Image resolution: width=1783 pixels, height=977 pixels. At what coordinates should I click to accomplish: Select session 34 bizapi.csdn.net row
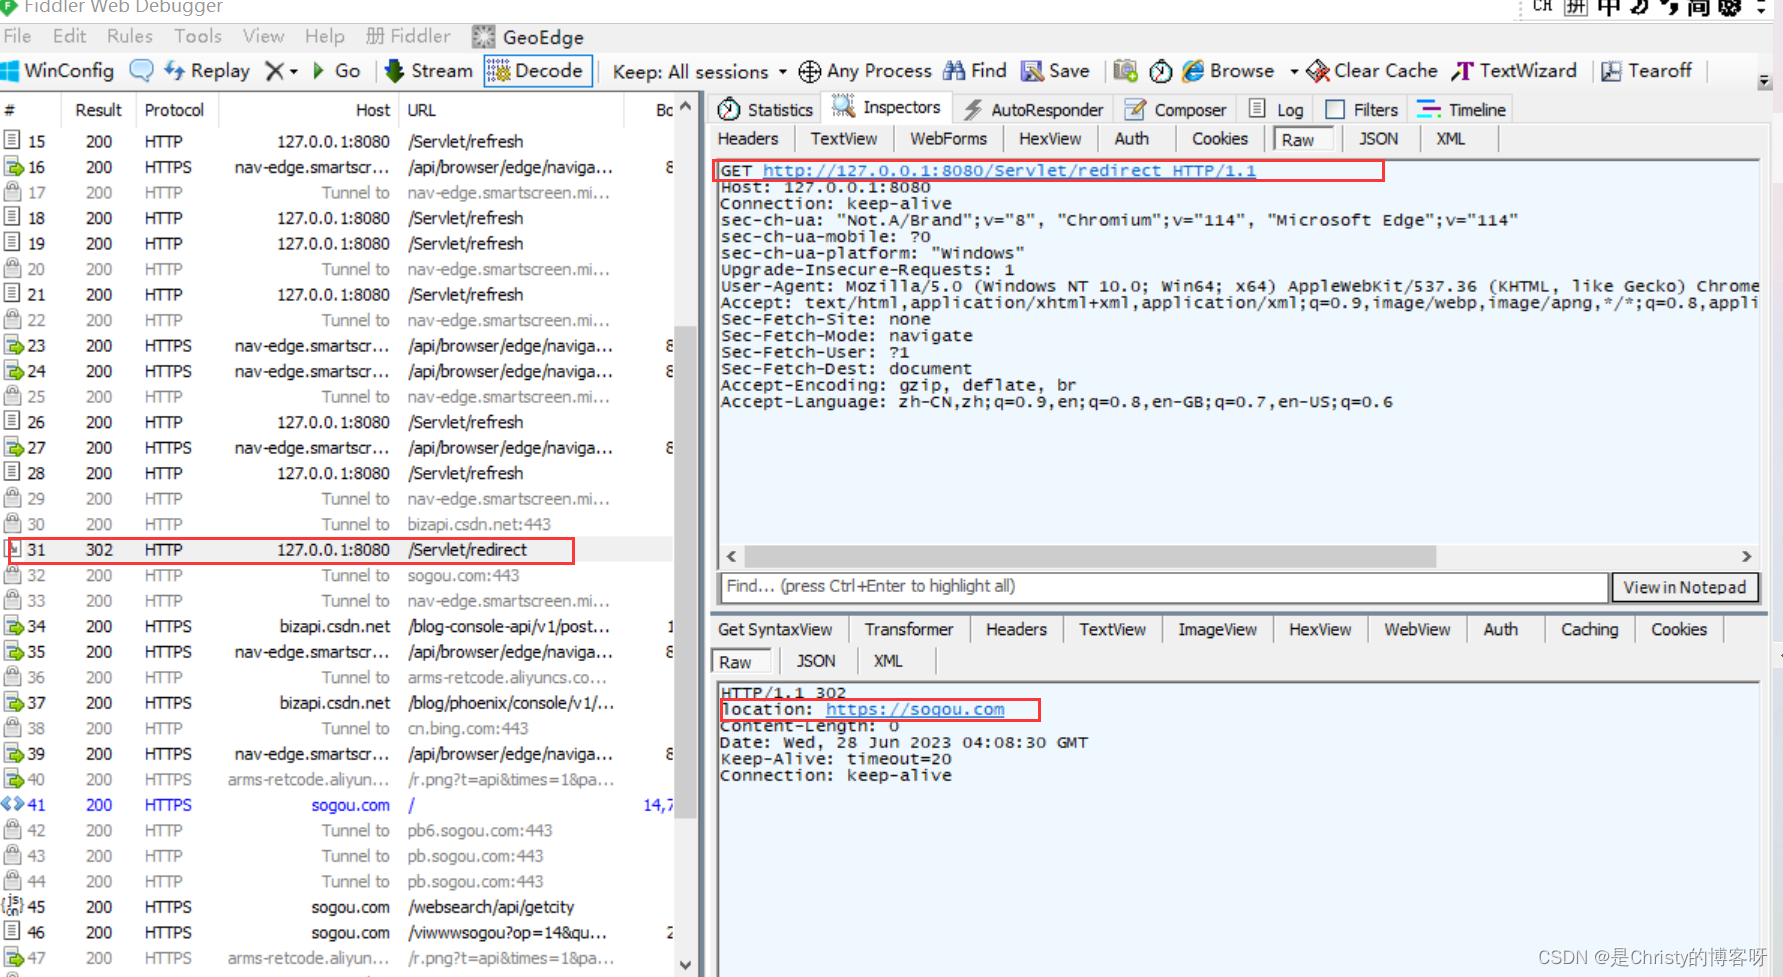[337, 627]
